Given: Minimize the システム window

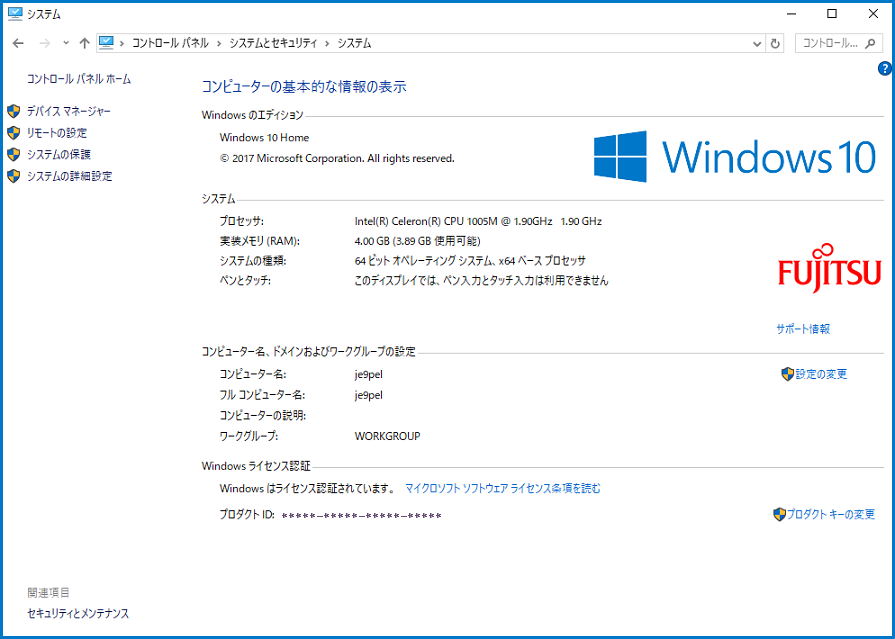Looking at the screenshot, I should (x=791, y=14).
